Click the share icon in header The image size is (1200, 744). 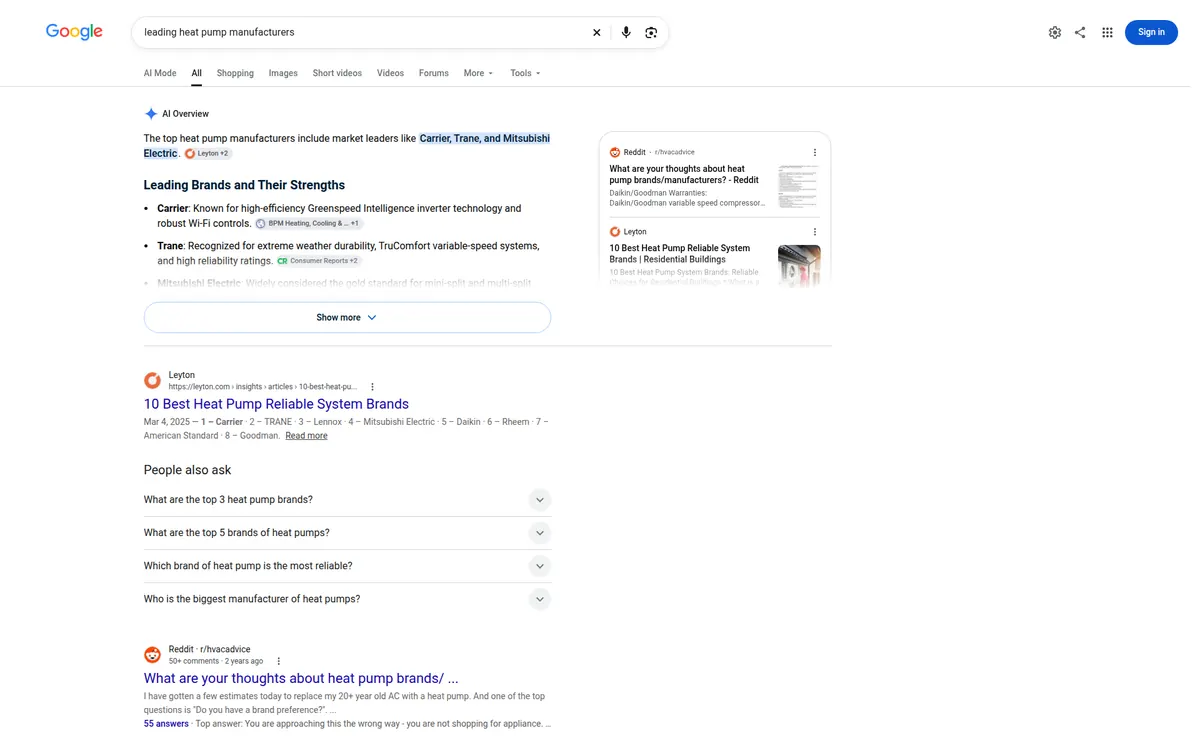tap(1080, 32)
